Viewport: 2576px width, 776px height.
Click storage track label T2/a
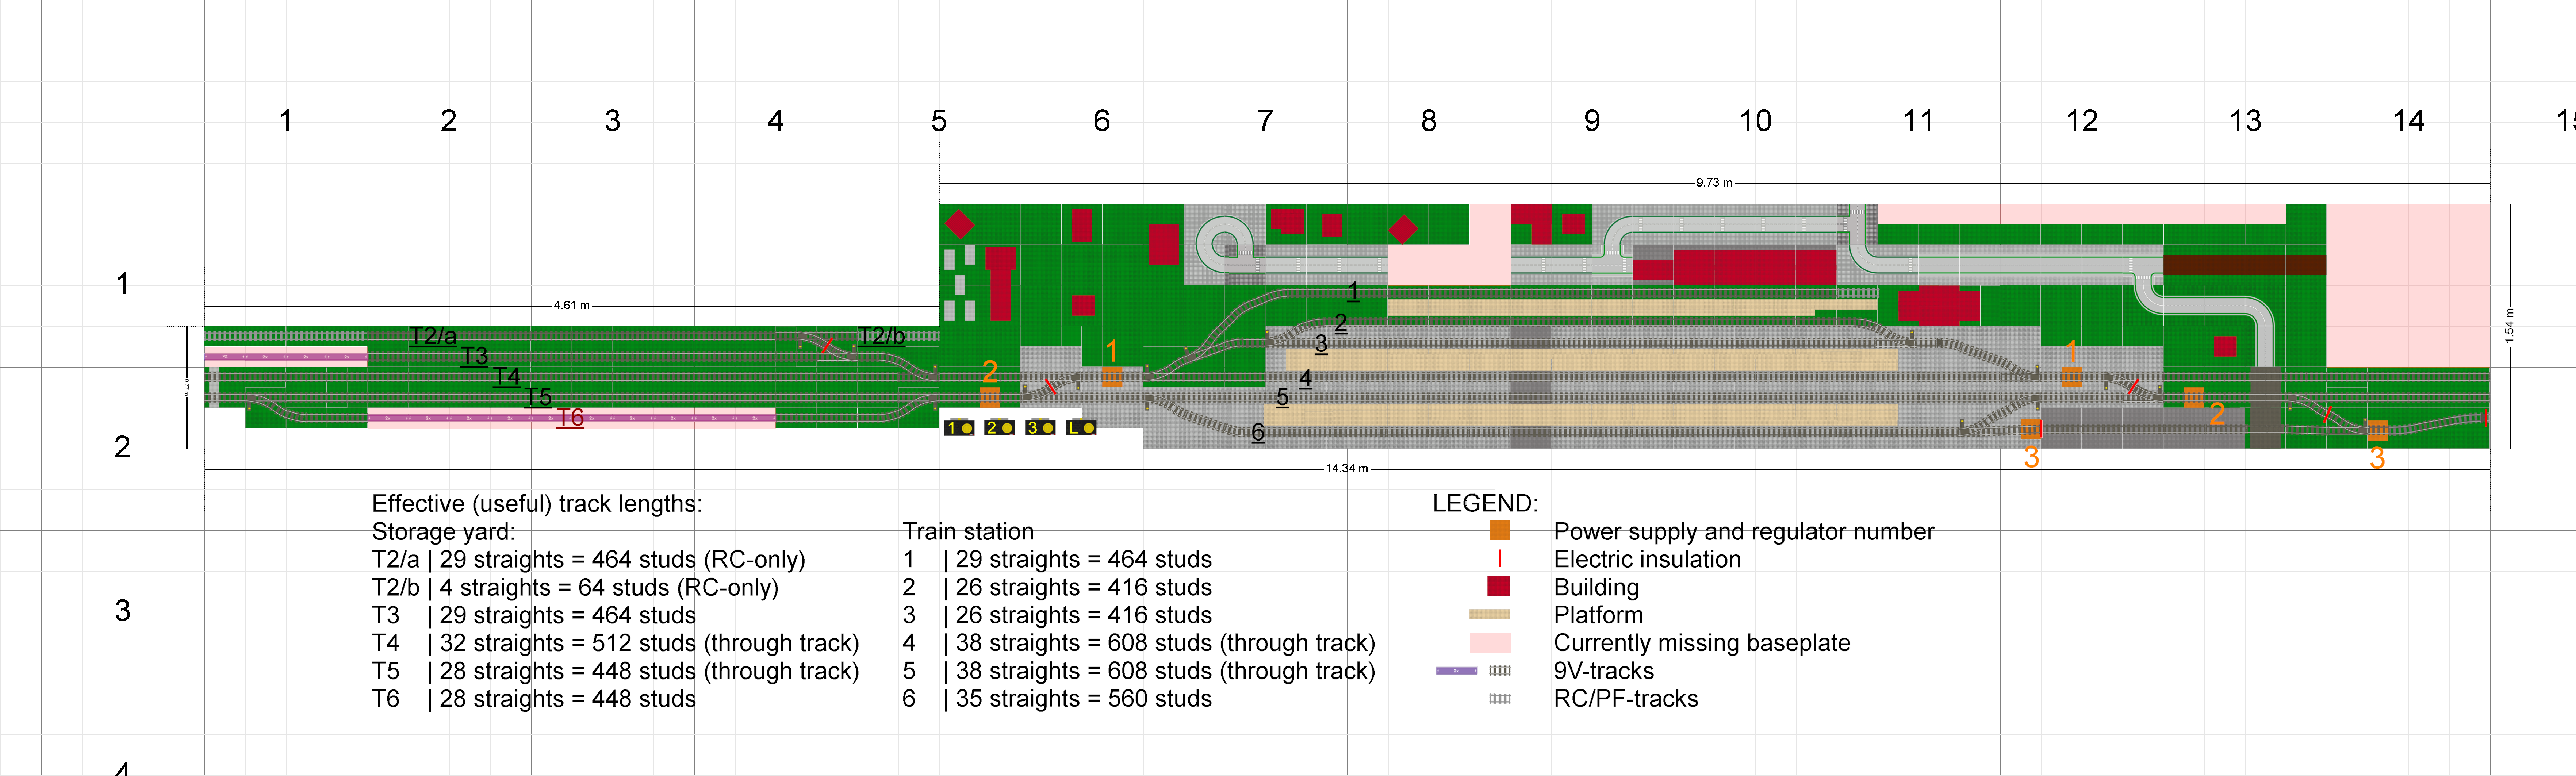click(433, 336)
